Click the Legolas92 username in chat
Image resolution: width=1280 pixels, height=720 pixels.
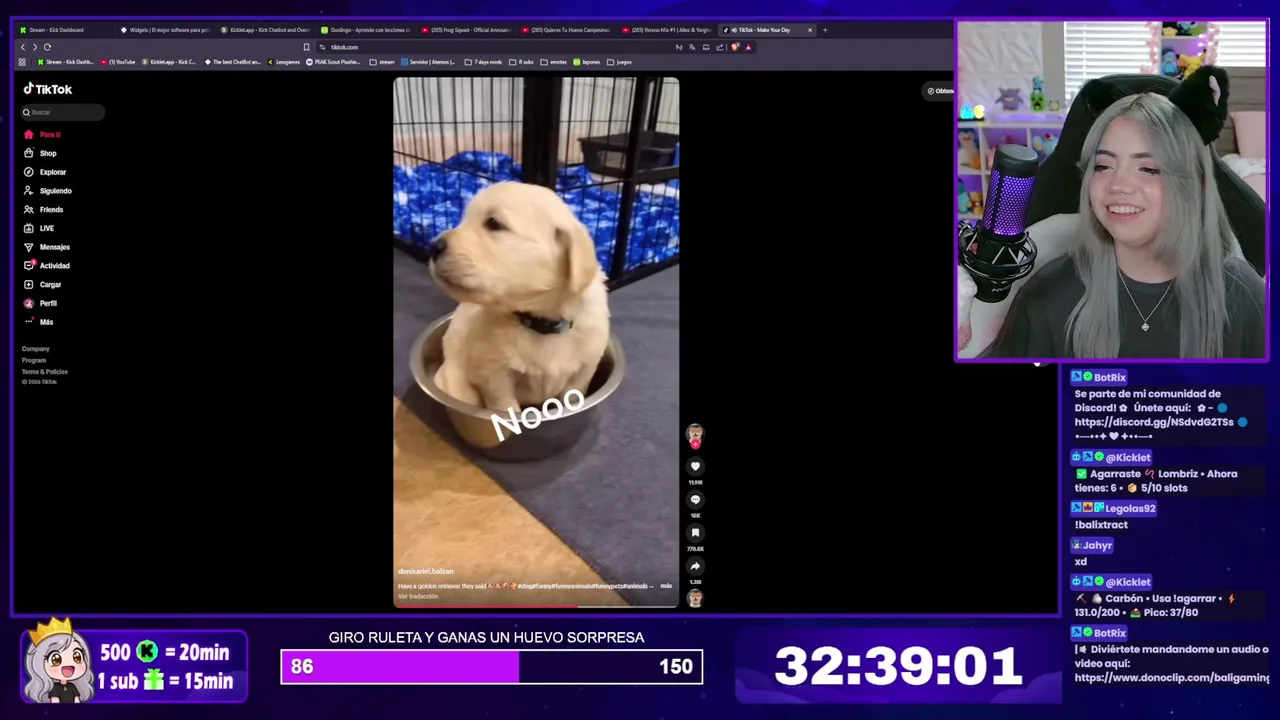(1130, 508)
